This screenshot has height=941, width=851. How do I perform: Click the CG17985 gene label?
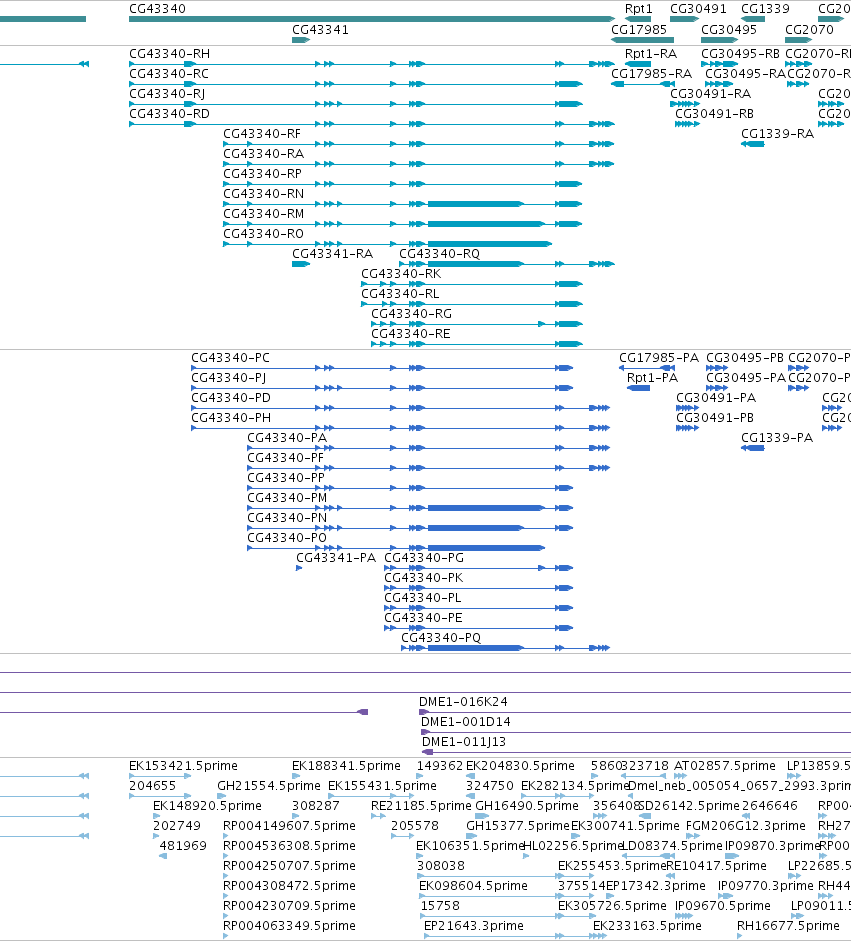point(639,29)
